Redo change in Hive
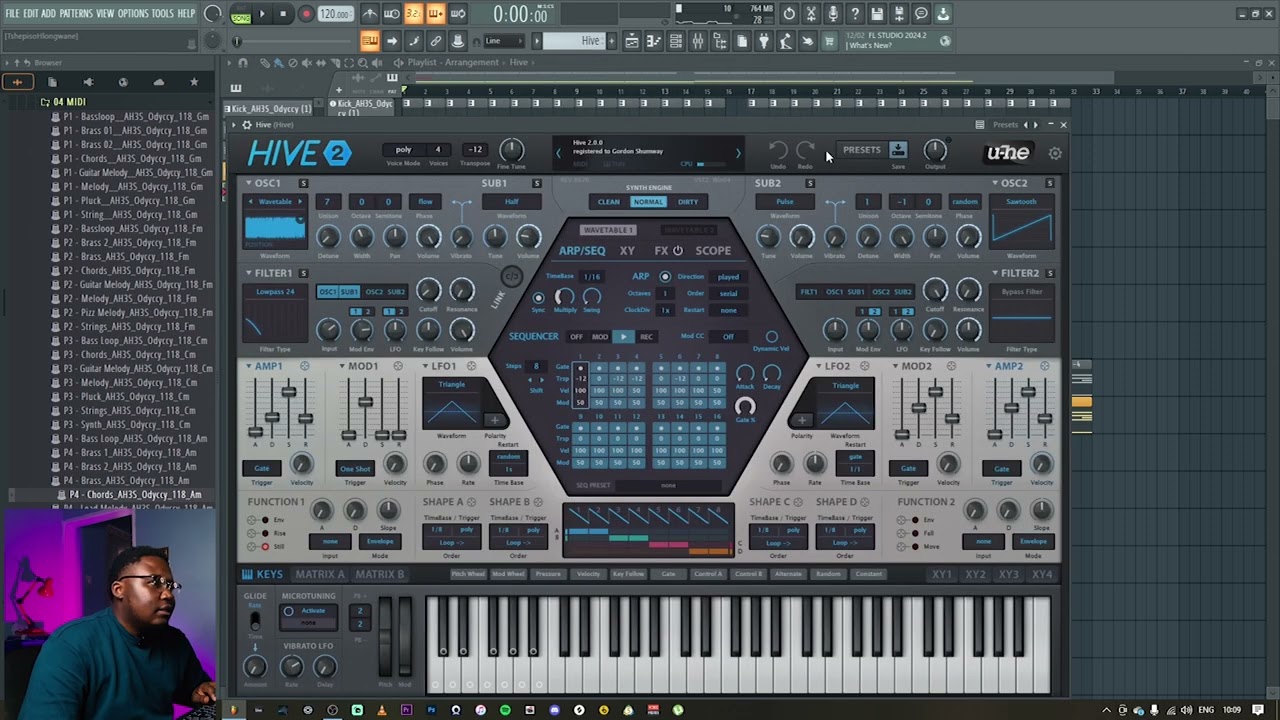This screenshot has height=720, width=1280. (805, 151)
